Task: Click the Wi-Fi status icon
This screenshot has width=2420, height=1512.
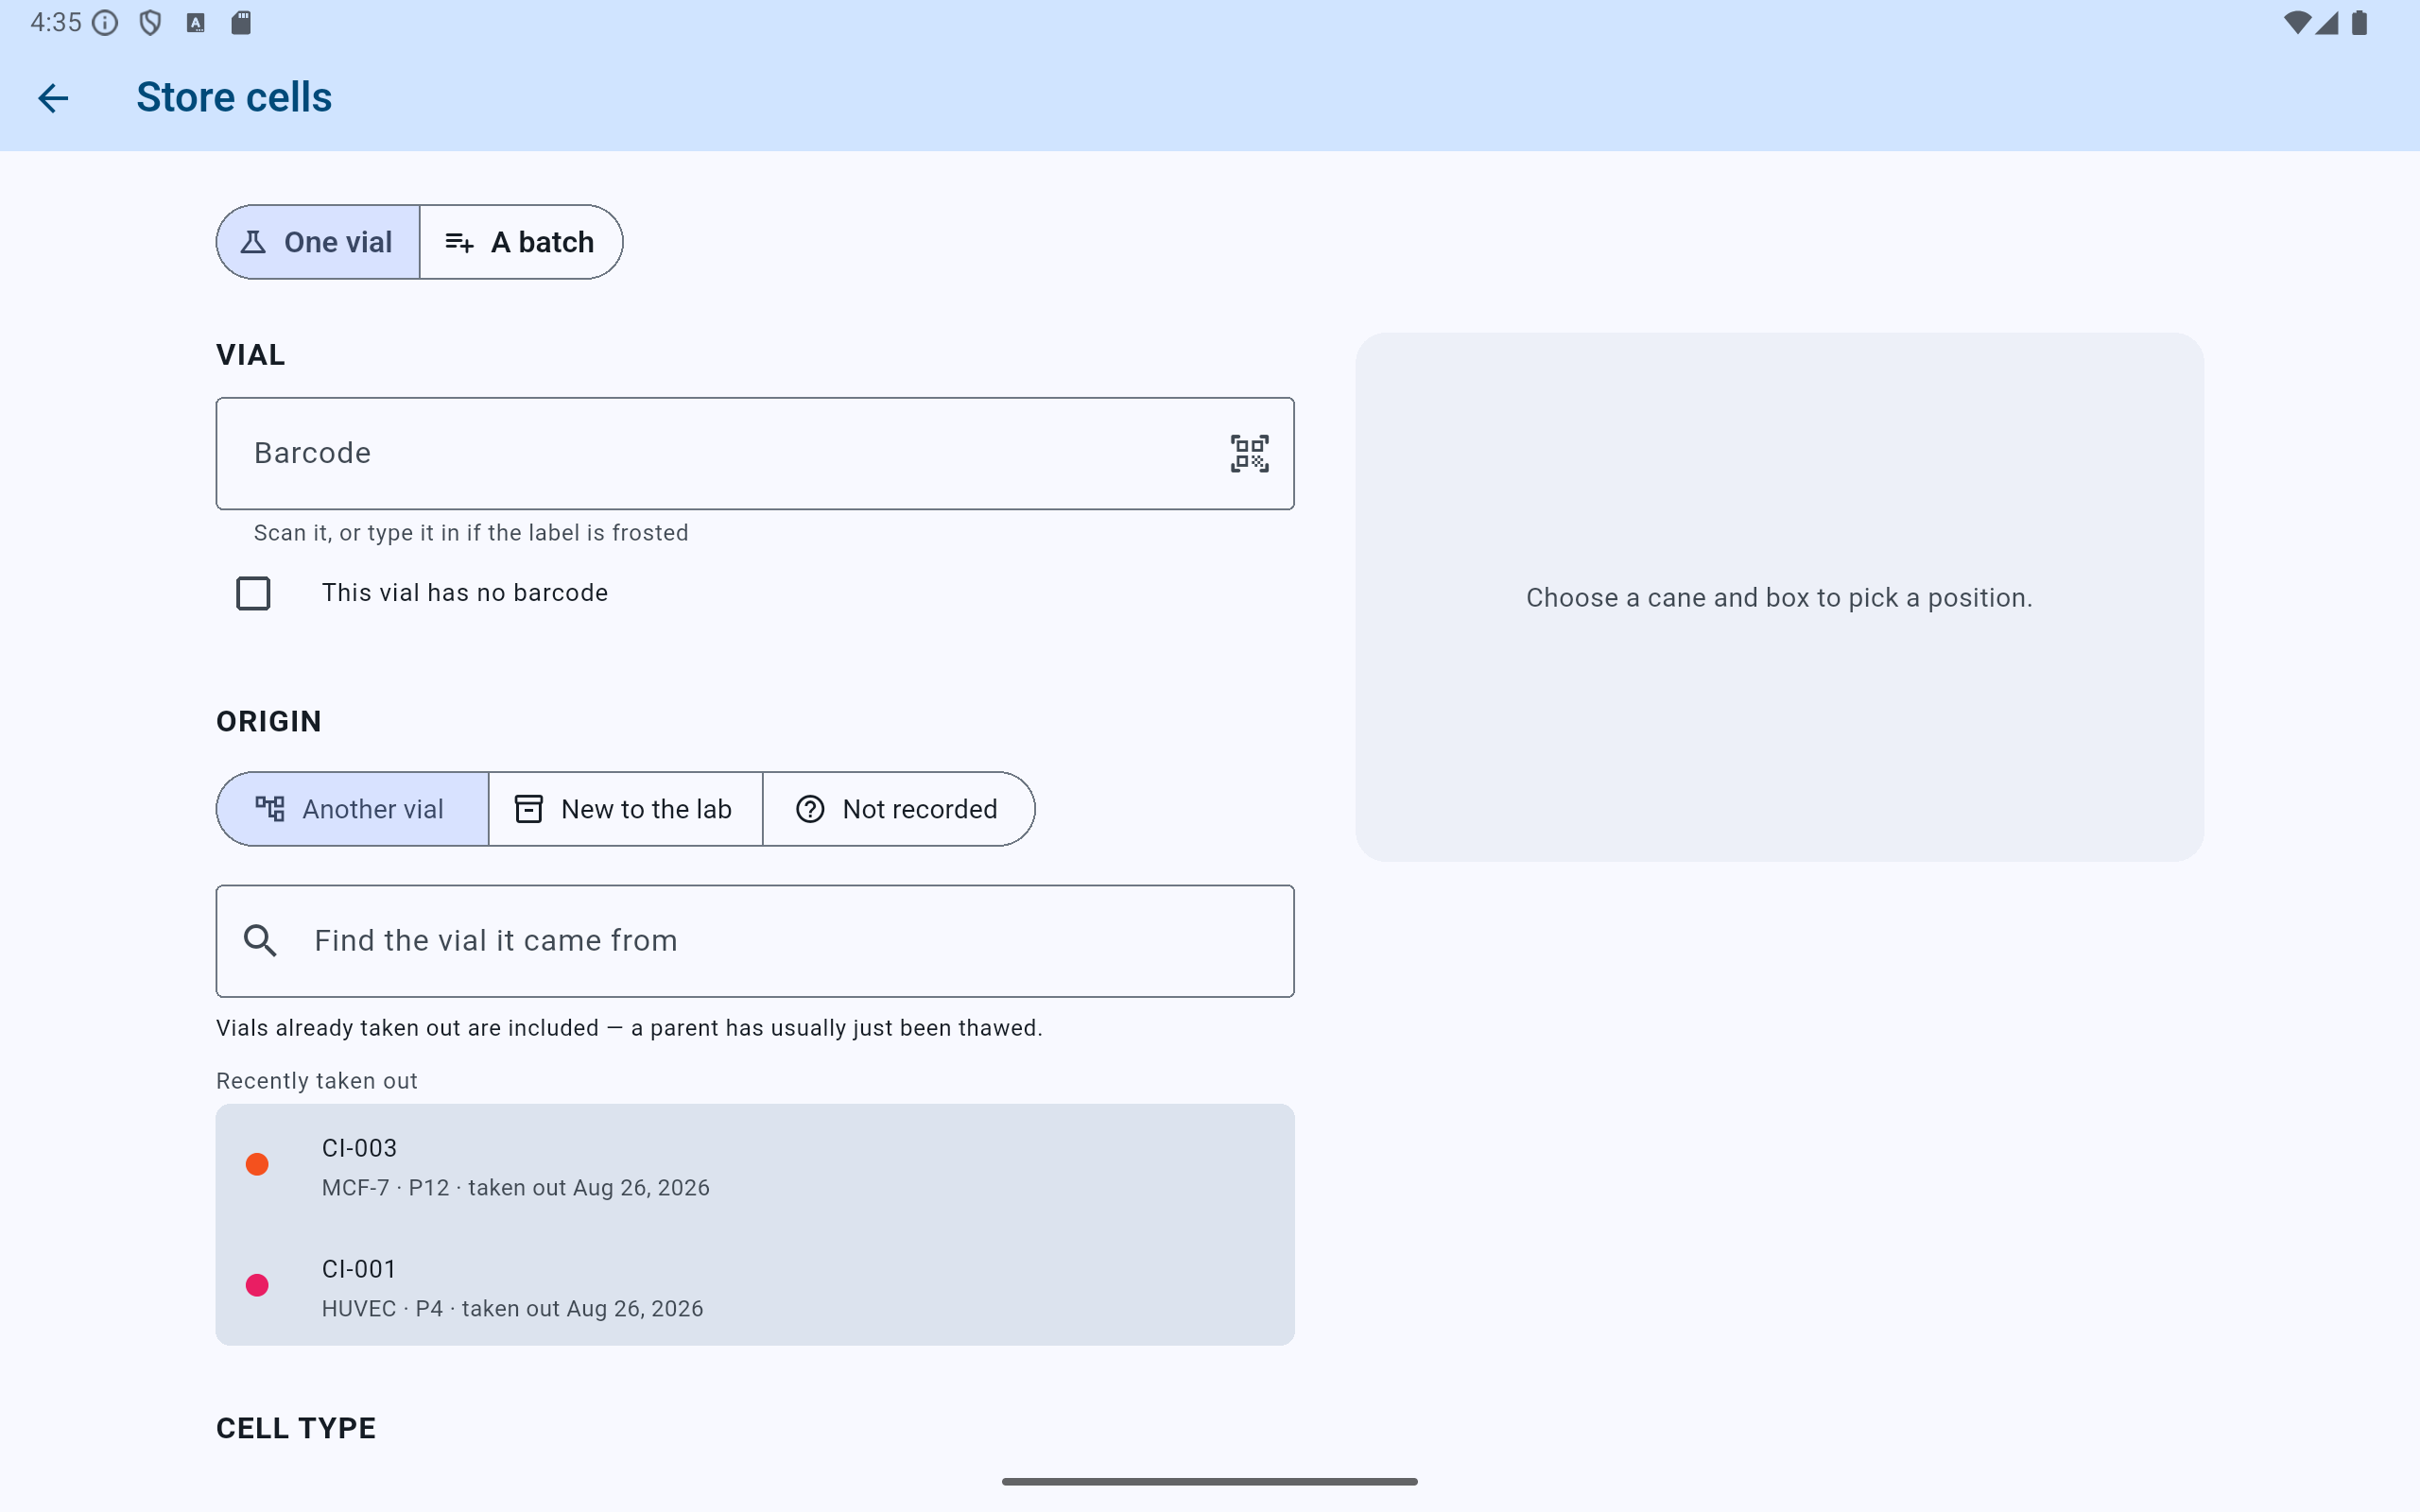Action: click(2297, 23)
